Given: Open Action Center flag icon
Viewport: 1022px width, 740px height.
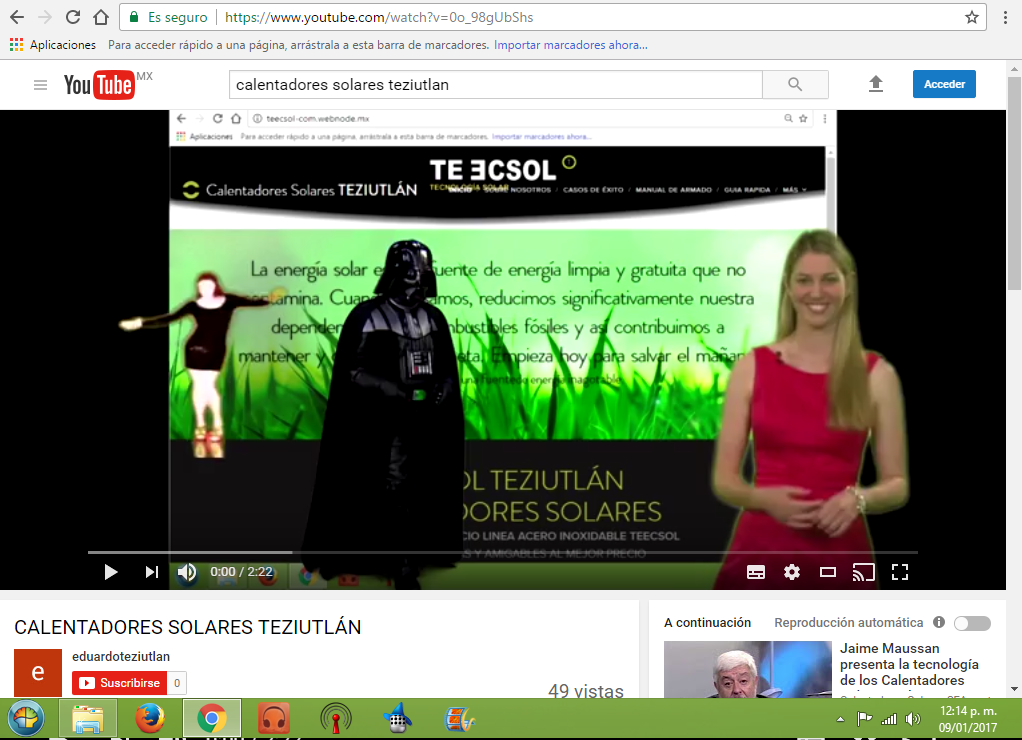Looking at the screenshot, I should point(864,718).
